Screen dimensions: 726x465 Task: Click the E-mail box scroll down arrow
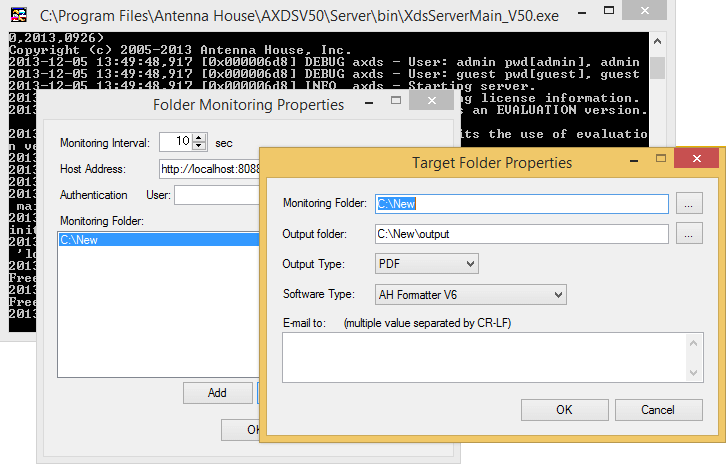(693, 372)
